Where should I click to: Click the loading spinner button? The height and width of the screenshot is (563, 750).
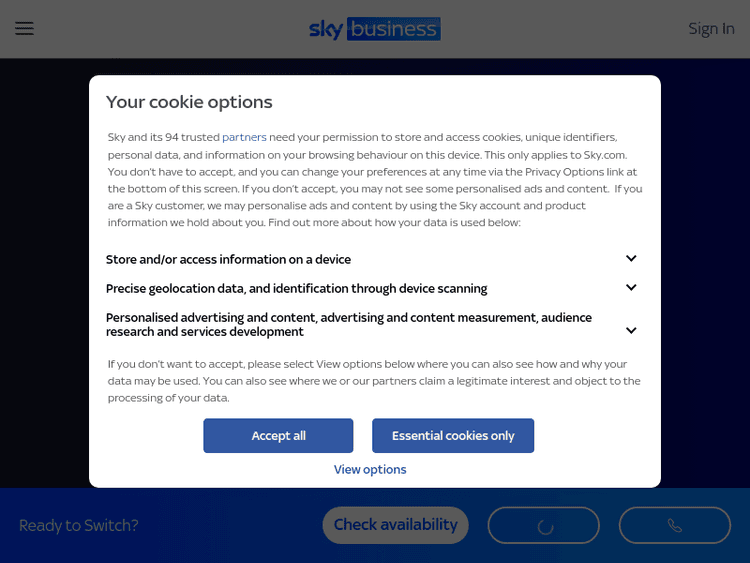click(543, 525)
